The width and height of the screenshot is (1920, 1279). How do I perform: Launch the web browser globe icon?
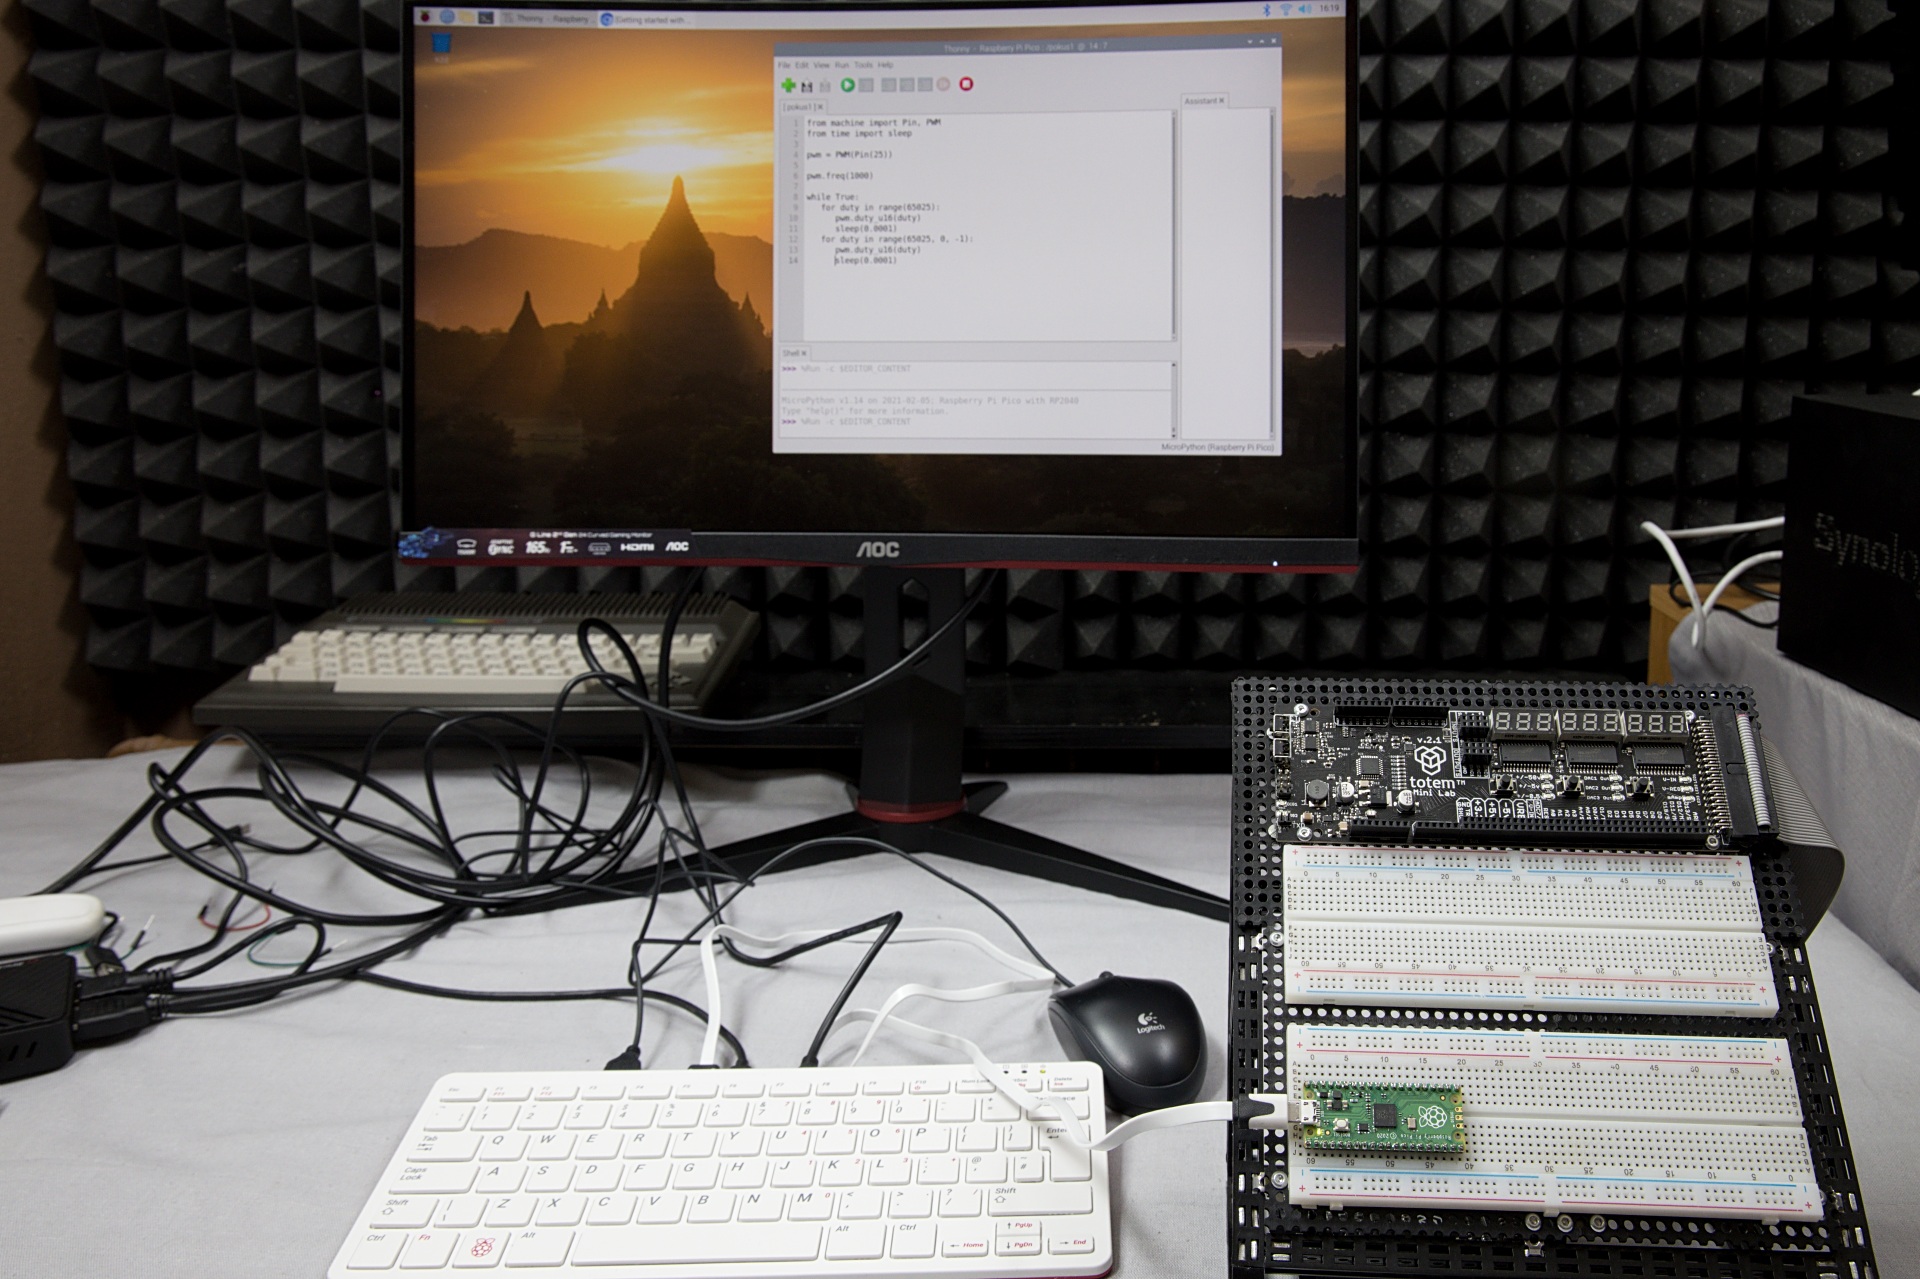click(447, 17)
